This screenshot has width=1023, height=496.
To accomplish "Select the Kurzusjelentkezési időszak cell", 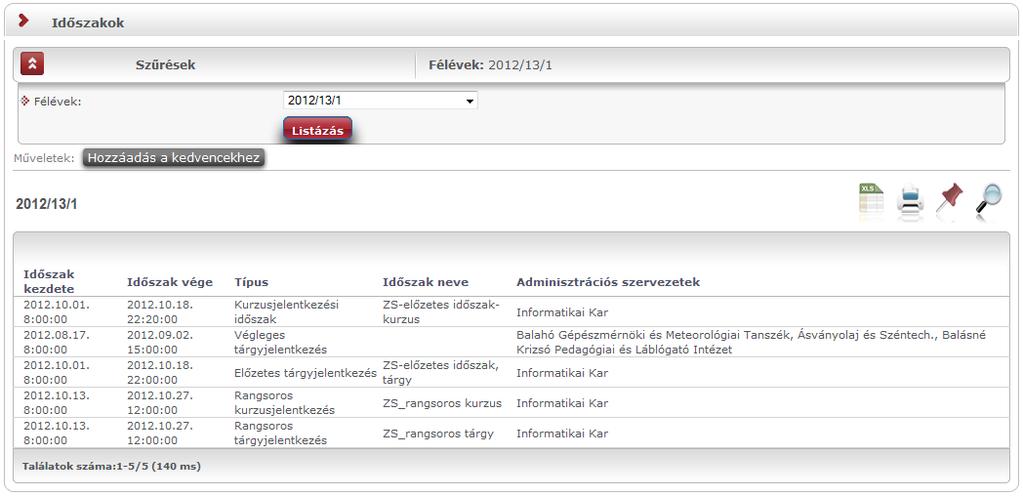I will coord(286,312).
